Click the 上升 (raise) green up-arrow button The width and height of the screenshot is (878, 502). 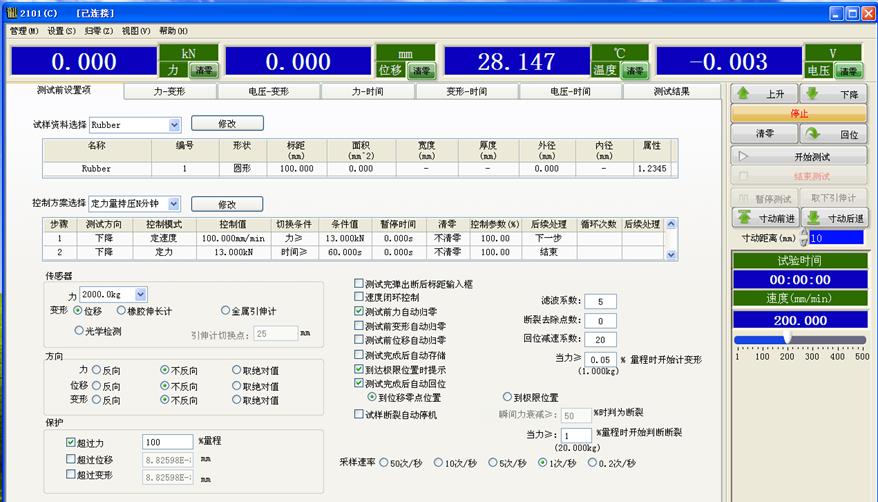pos(764,93)
